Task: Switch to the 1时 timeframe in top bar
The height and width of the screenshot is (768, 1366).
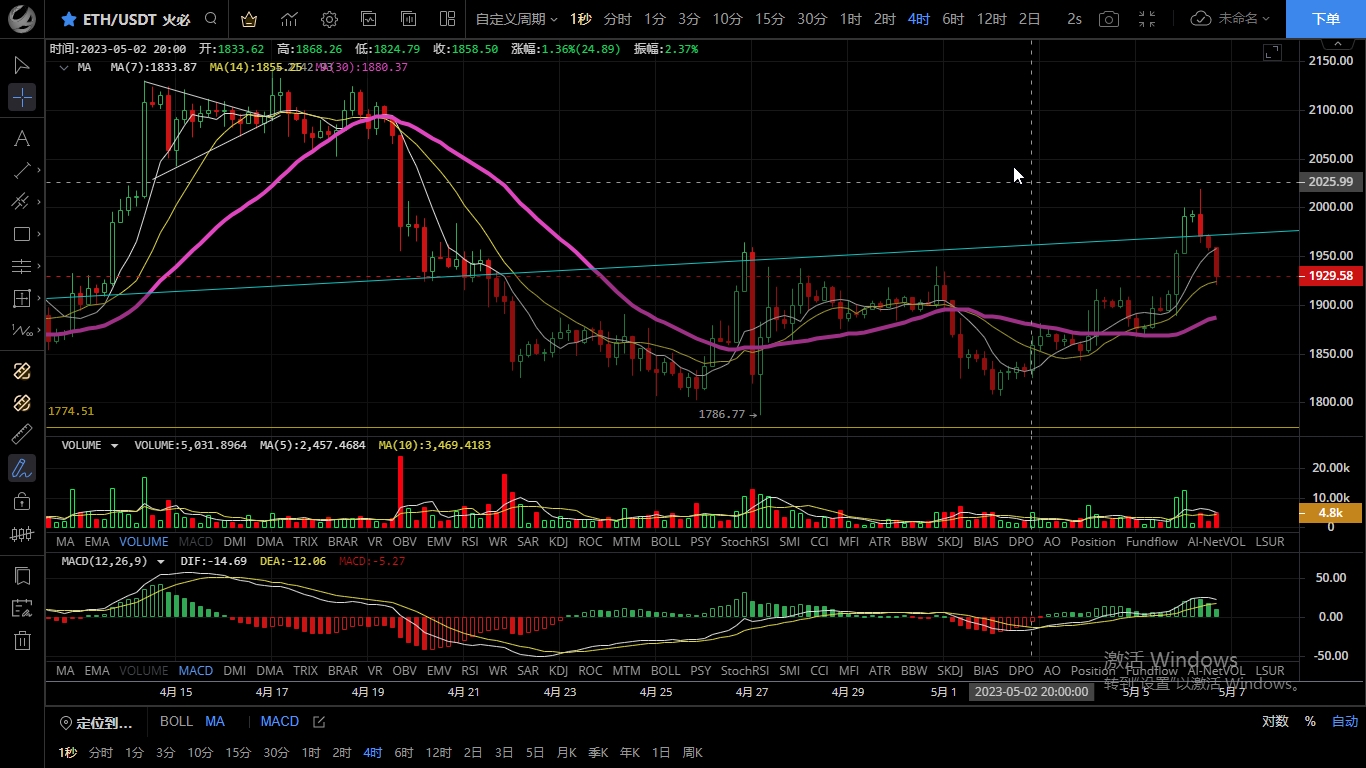Action: click(x=850, y=19)
